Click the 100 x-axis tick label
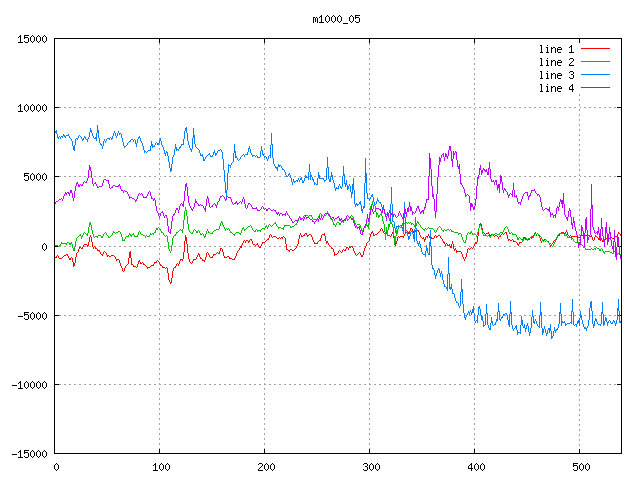Screen dimensions: 640x480 (x=160, y=467)
